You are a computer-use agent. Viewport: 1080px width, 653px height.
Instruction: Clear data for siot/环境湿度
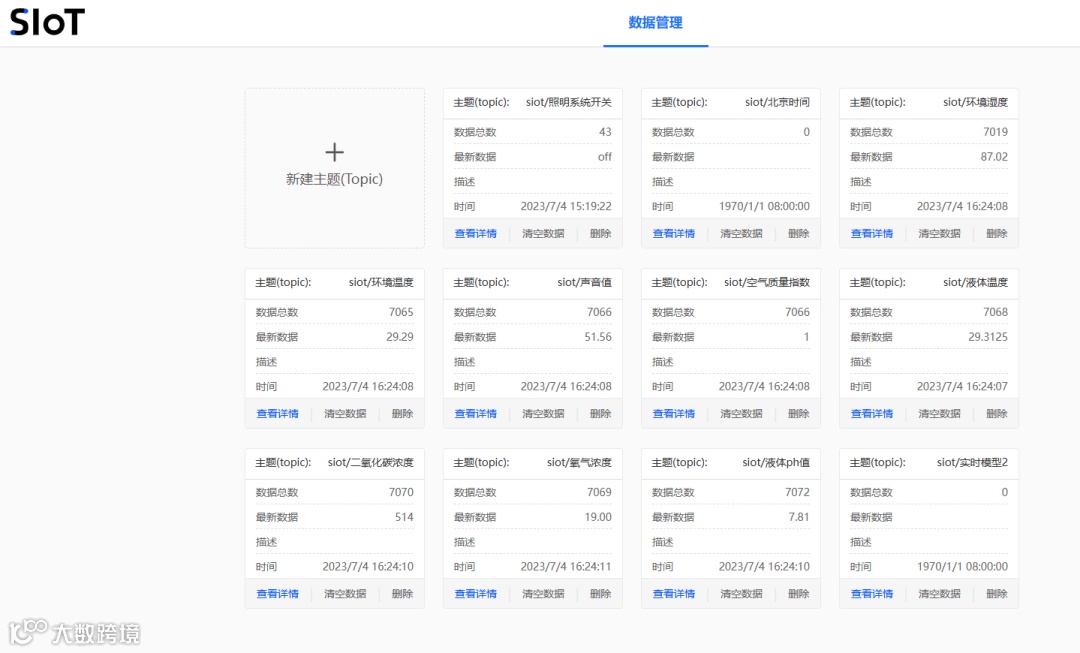[x=939, y=234]
